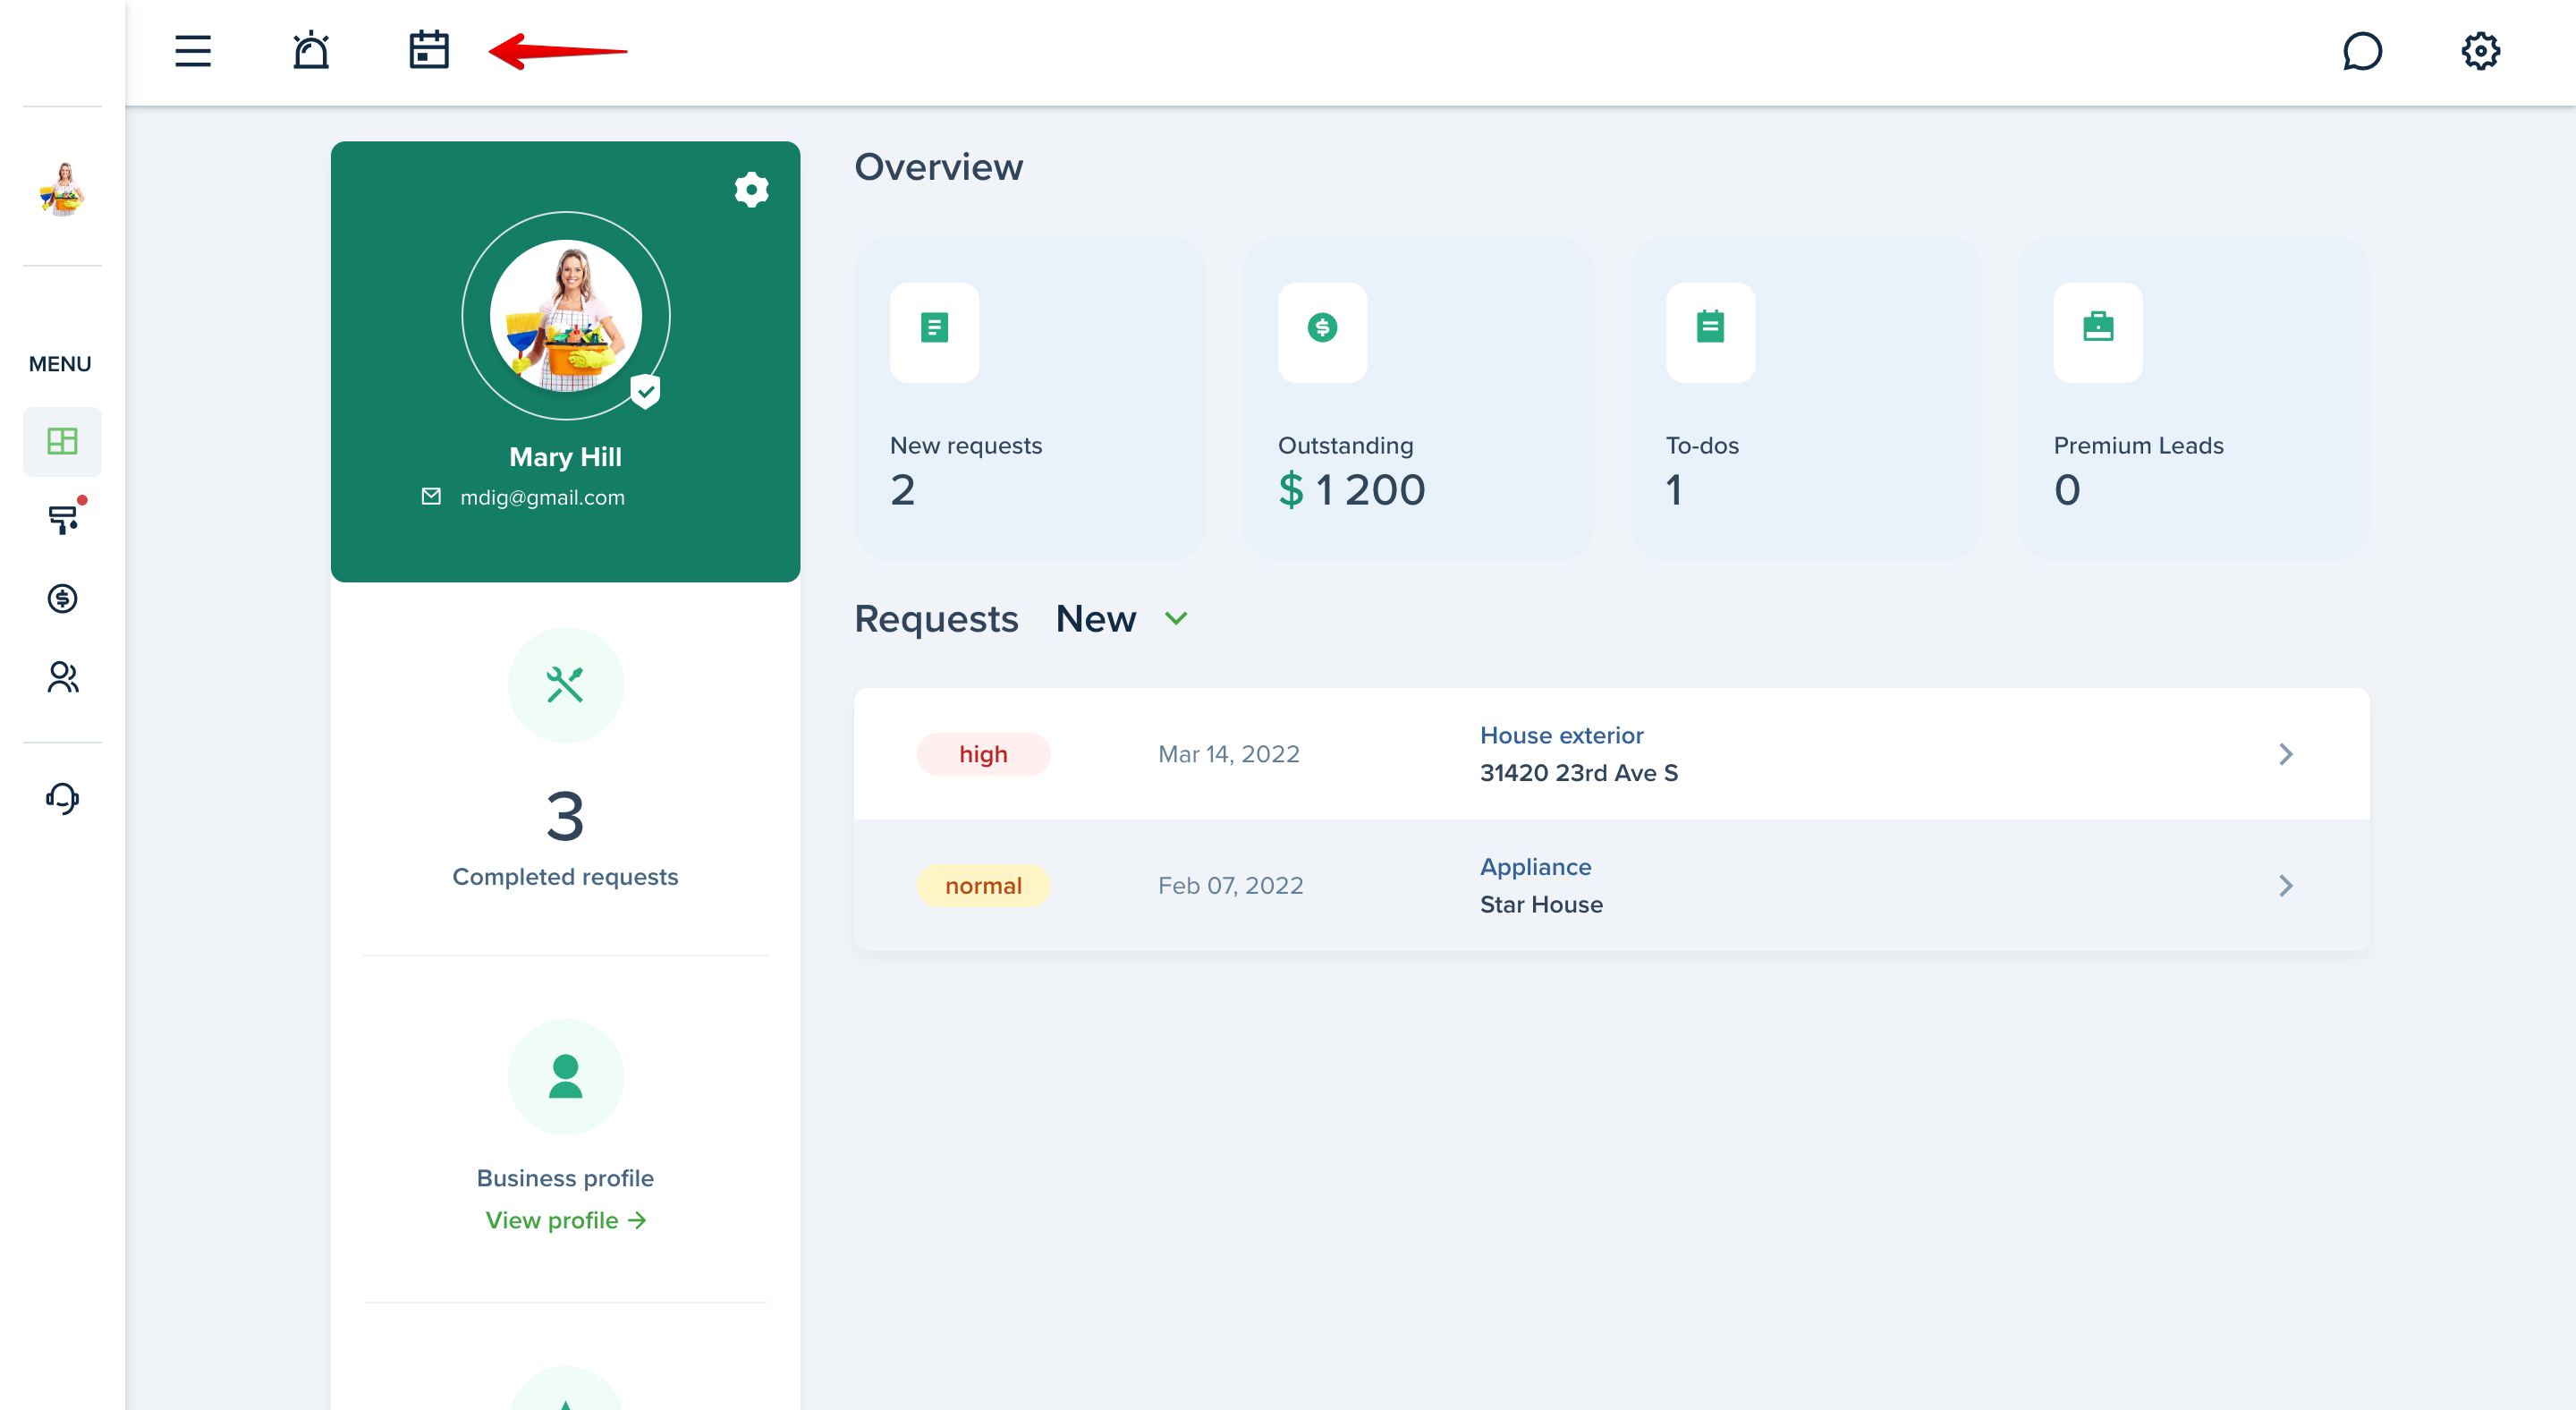Screen dimensions: 2576x1410
Task: Click the green chevron next to New
Action: click(x=1176, y=619)
